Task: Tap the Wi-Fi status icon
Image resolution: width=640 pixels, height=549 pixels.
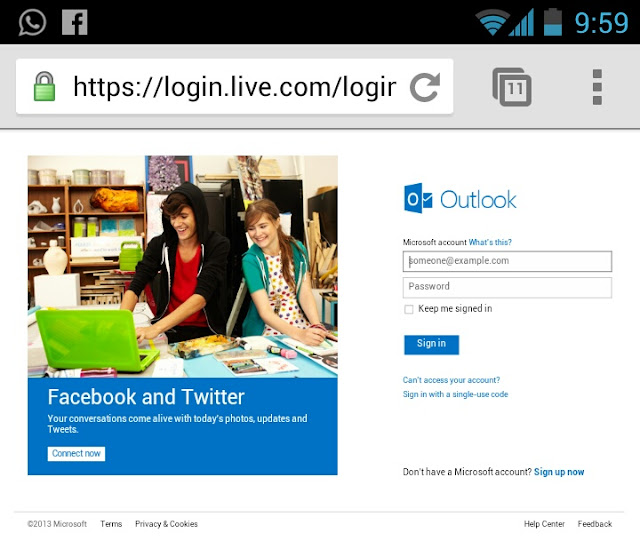Action: click(x=493, y=22)
